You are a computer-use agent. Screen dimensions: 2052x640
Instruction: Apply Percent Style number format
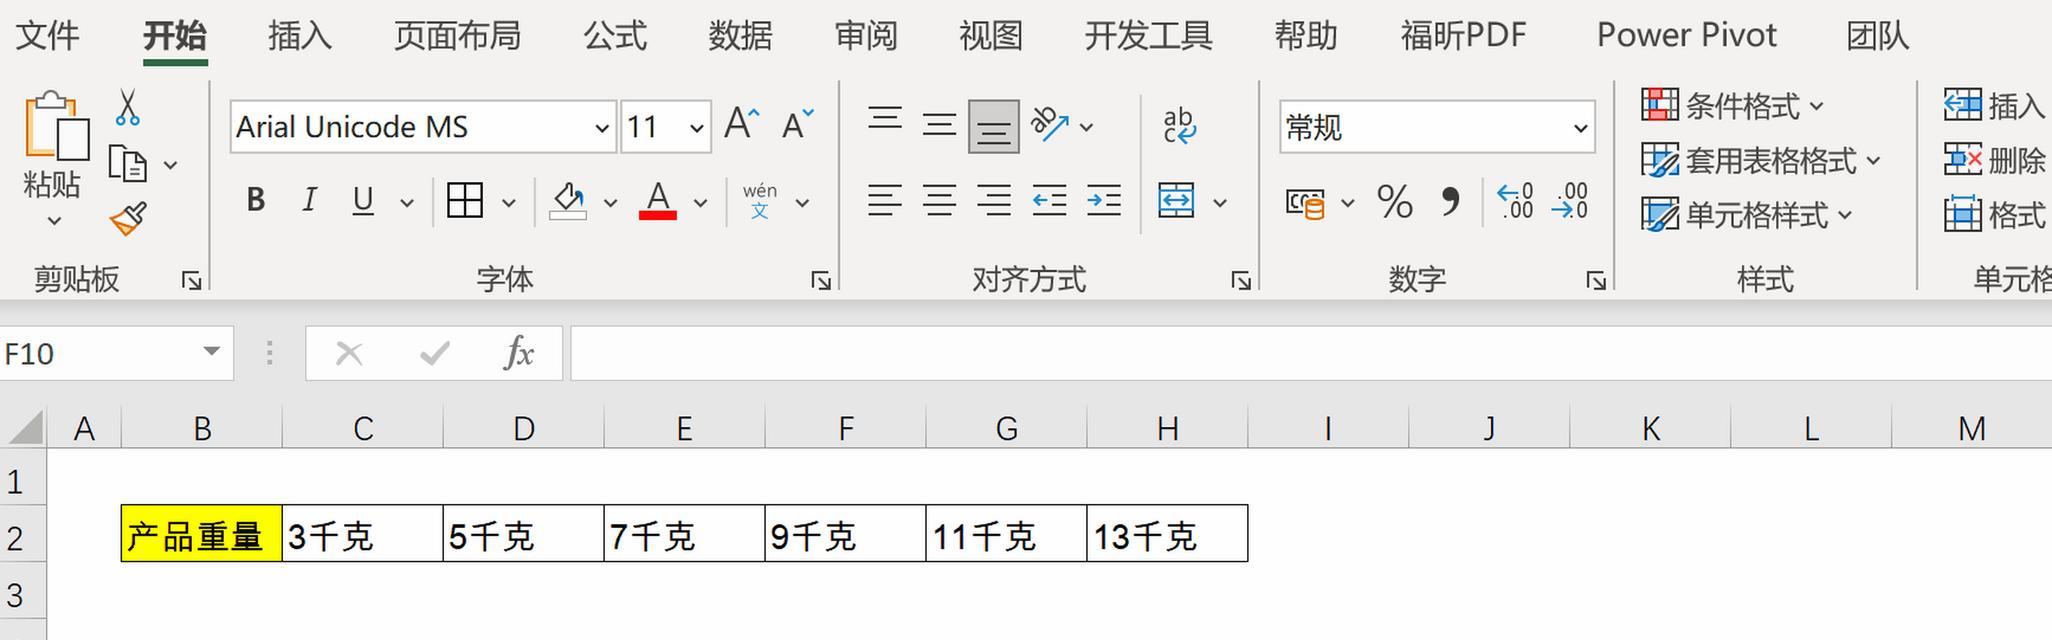coord(1394,202)
